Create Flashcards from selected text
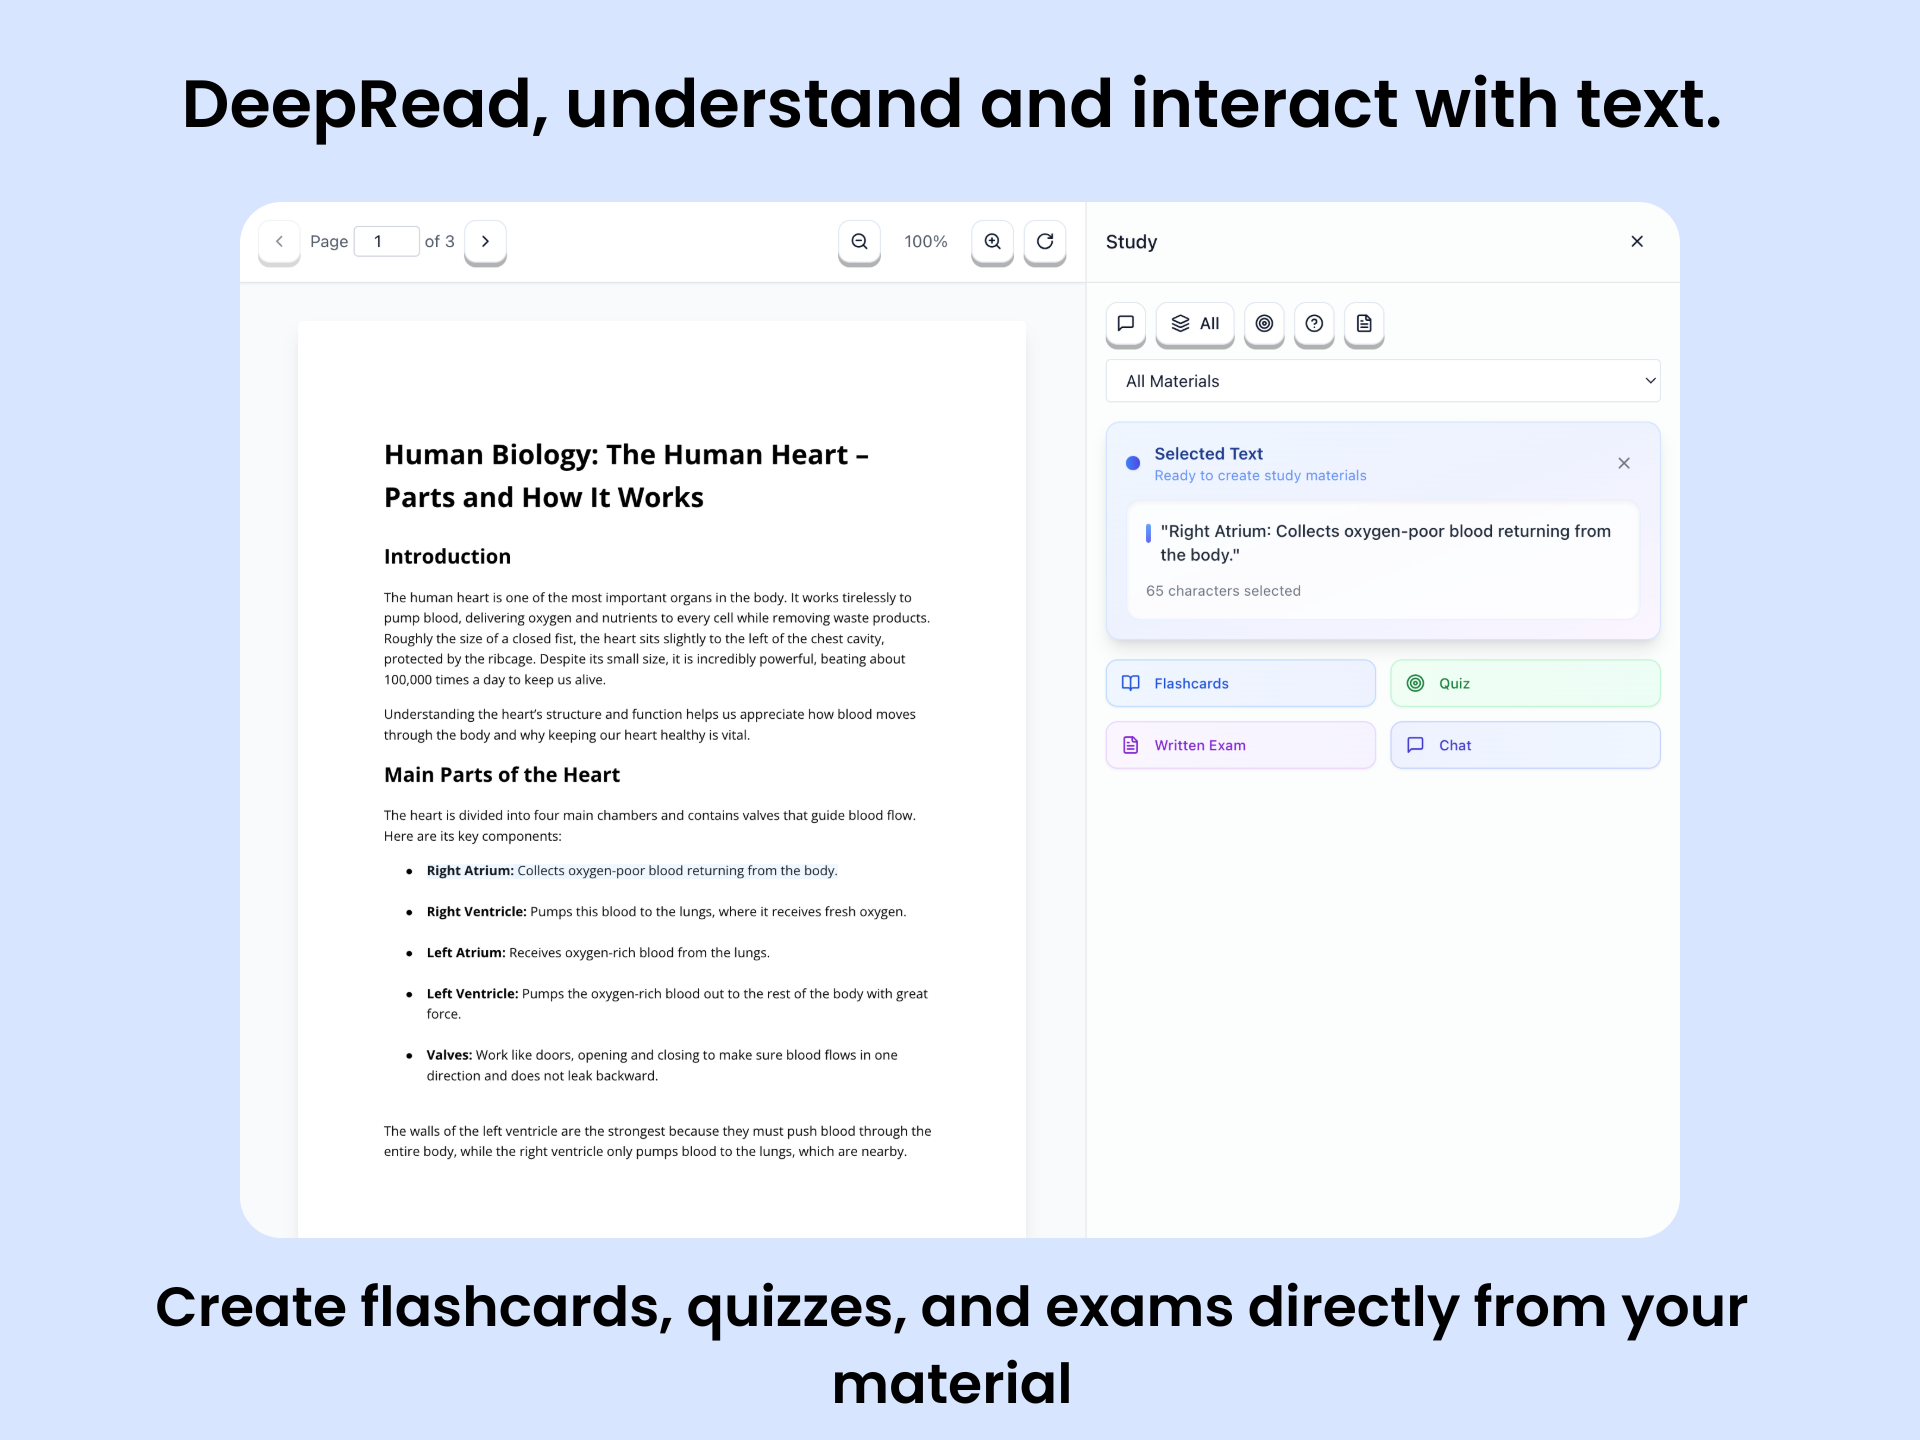The height and width of the screenshot is (1440, 1920). click(x=1241, y=683)
